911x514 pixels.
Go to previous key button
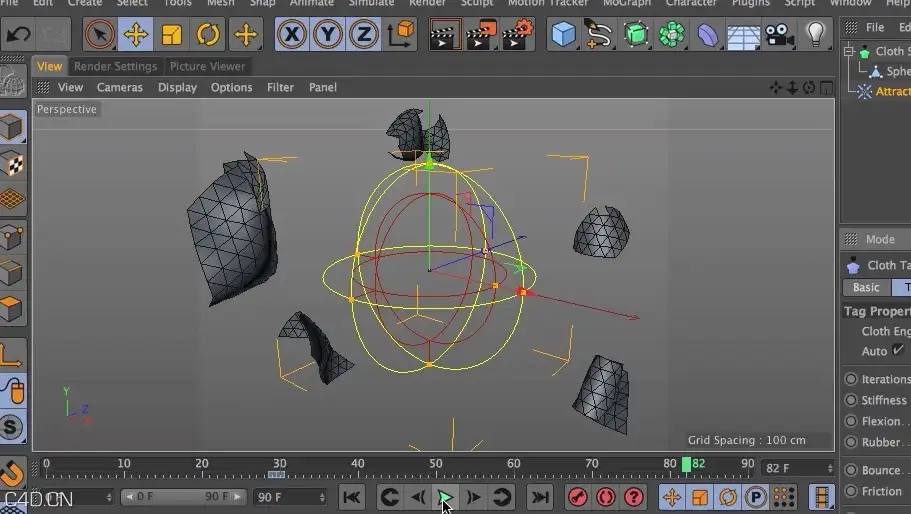pos(389,497)
